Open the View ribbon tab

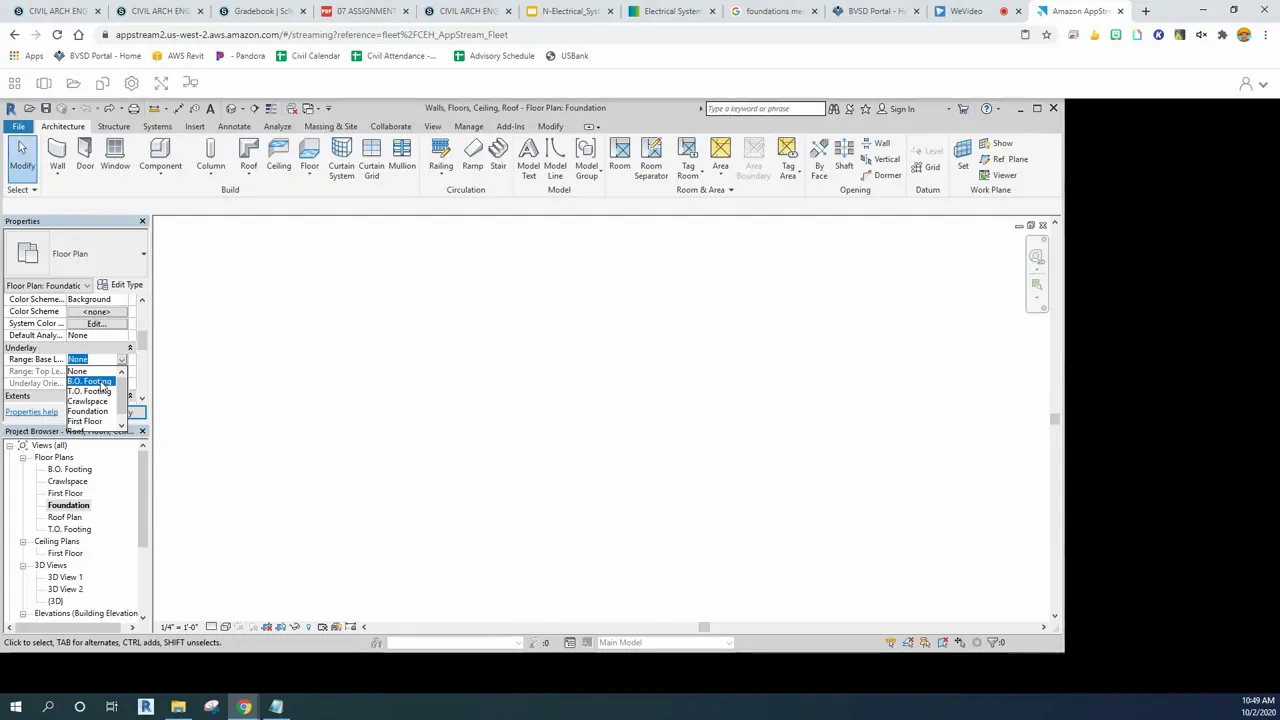(433, 127)
